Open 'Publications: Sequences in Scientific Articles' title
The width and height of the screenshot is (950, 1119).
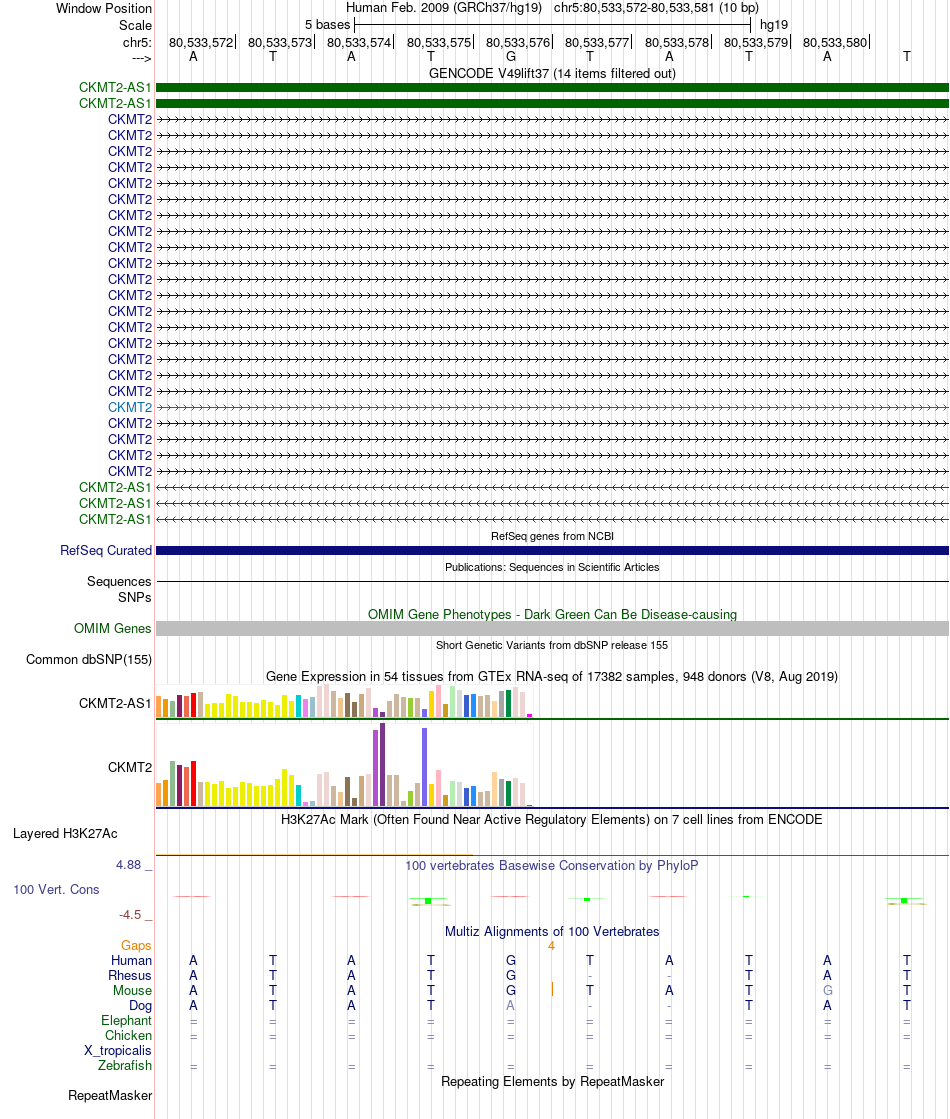(552, 567)
